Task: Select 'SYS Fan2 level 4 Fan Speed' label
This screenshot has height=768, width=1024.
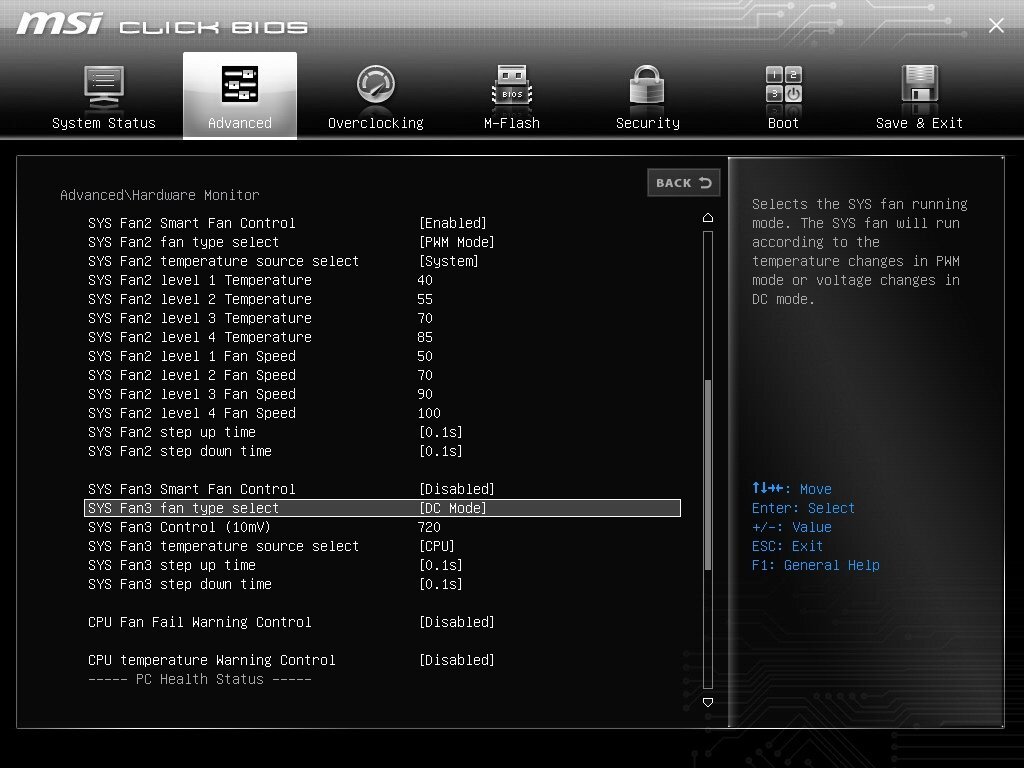Action: tap(192, 413)
